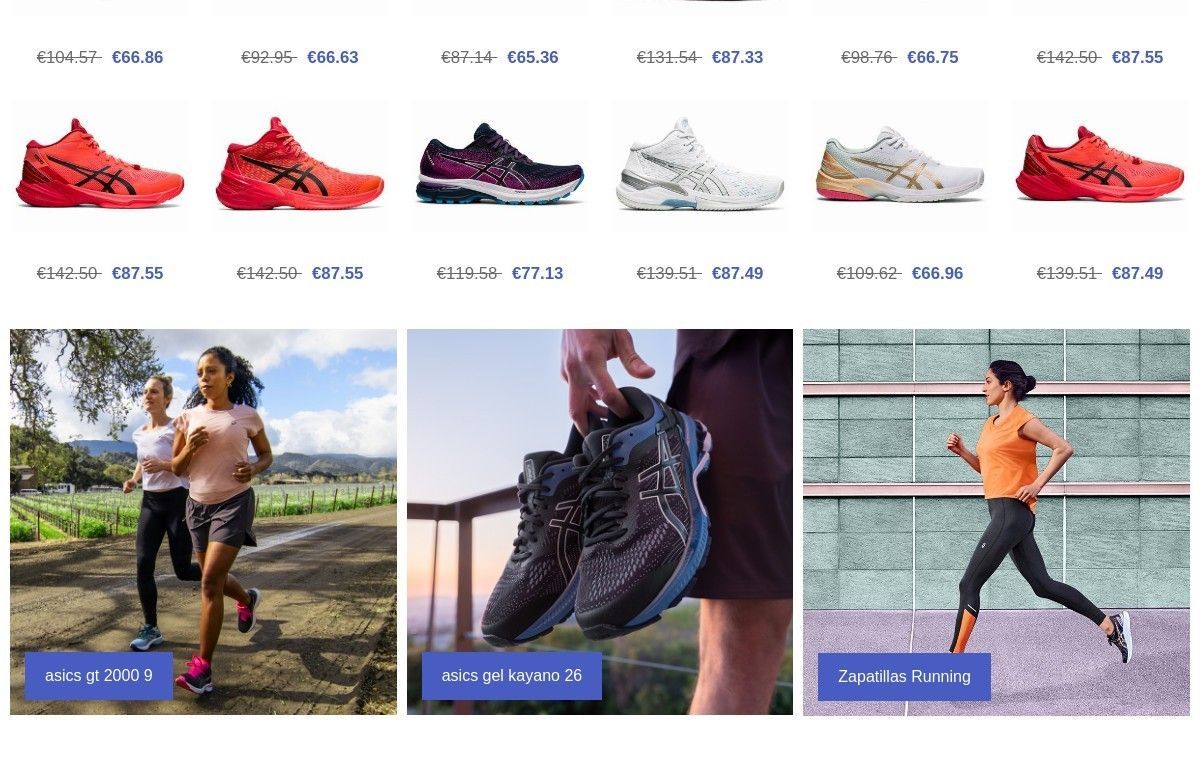Open the woman in orange top running image
The width and height of the screenshot is (1200, 768).
pos(996,522)
